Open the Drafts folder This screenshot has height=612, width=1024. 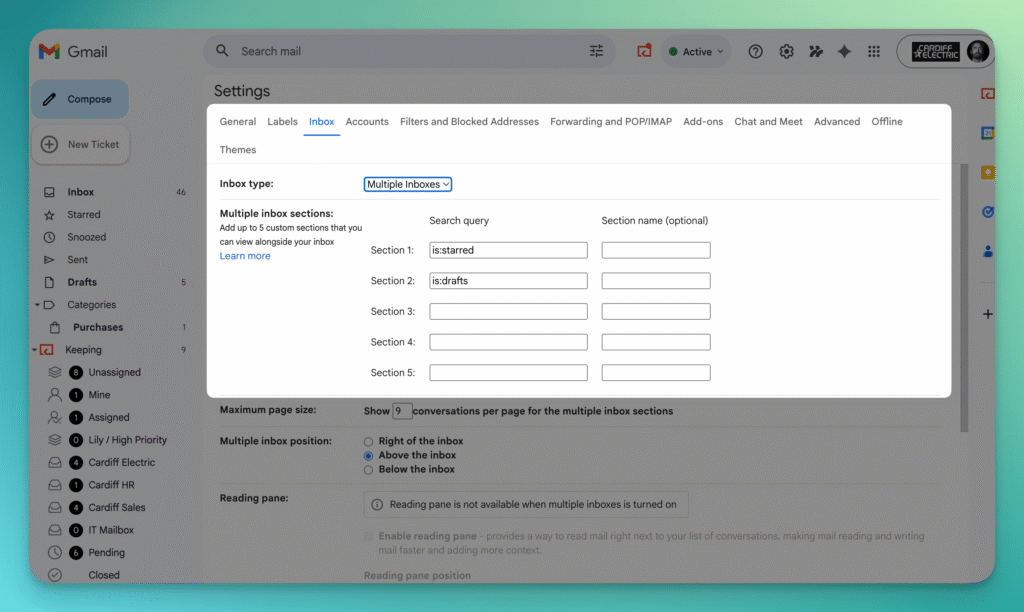[82, 282]
